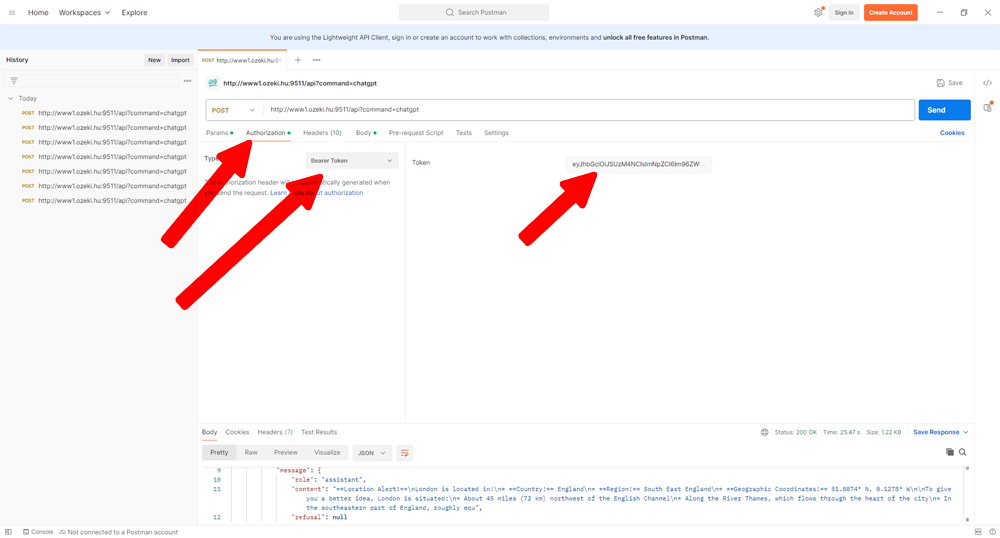
Task: Click the Save disk icon
Action: 941,83
